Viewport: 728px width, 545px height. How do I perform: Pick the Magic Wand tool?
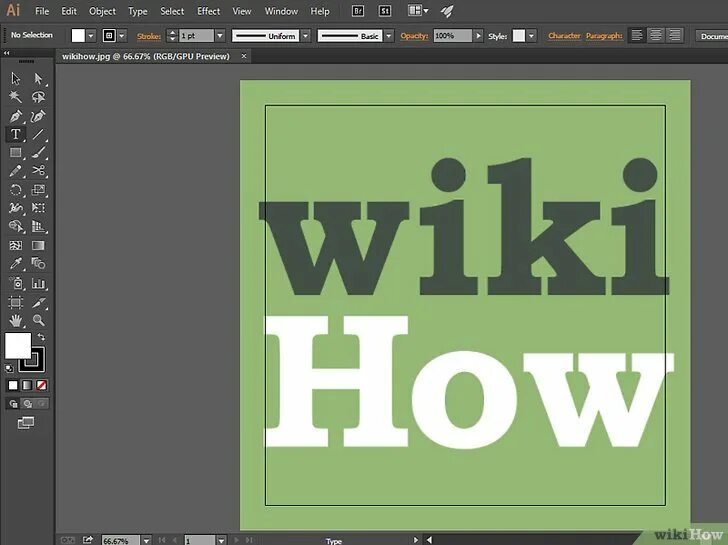15,97
